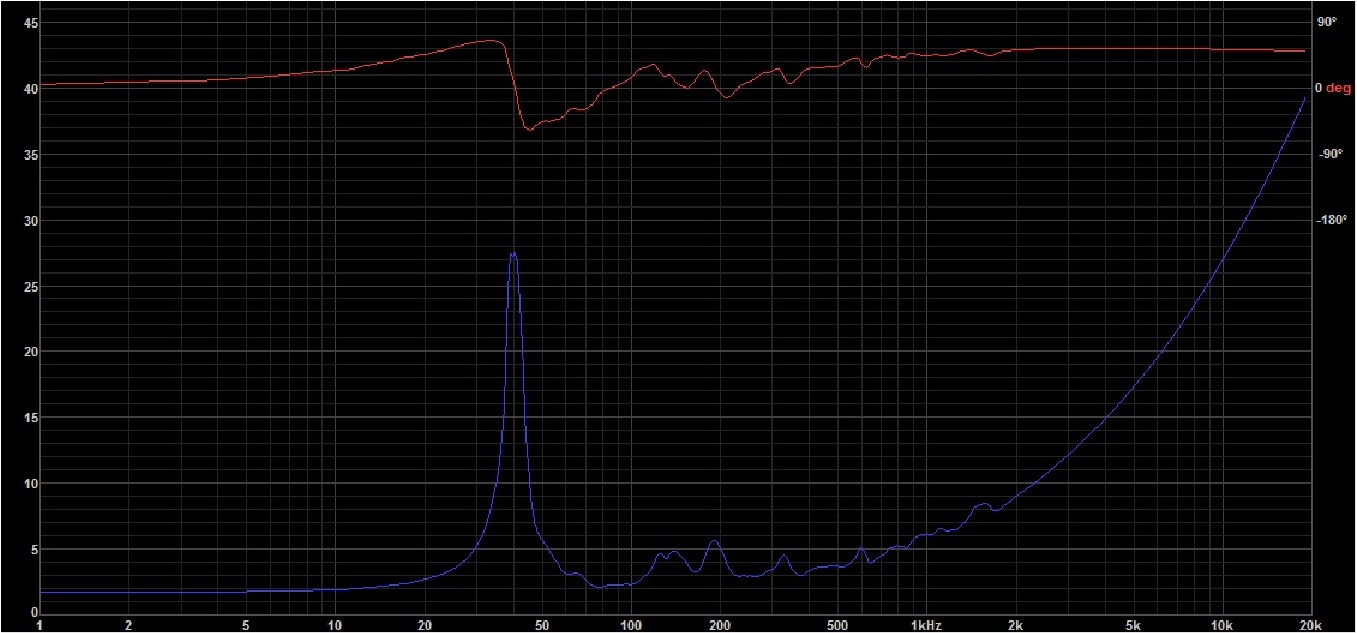
Task: Click the 25 vertical axis label
Action: coord(31,287)
